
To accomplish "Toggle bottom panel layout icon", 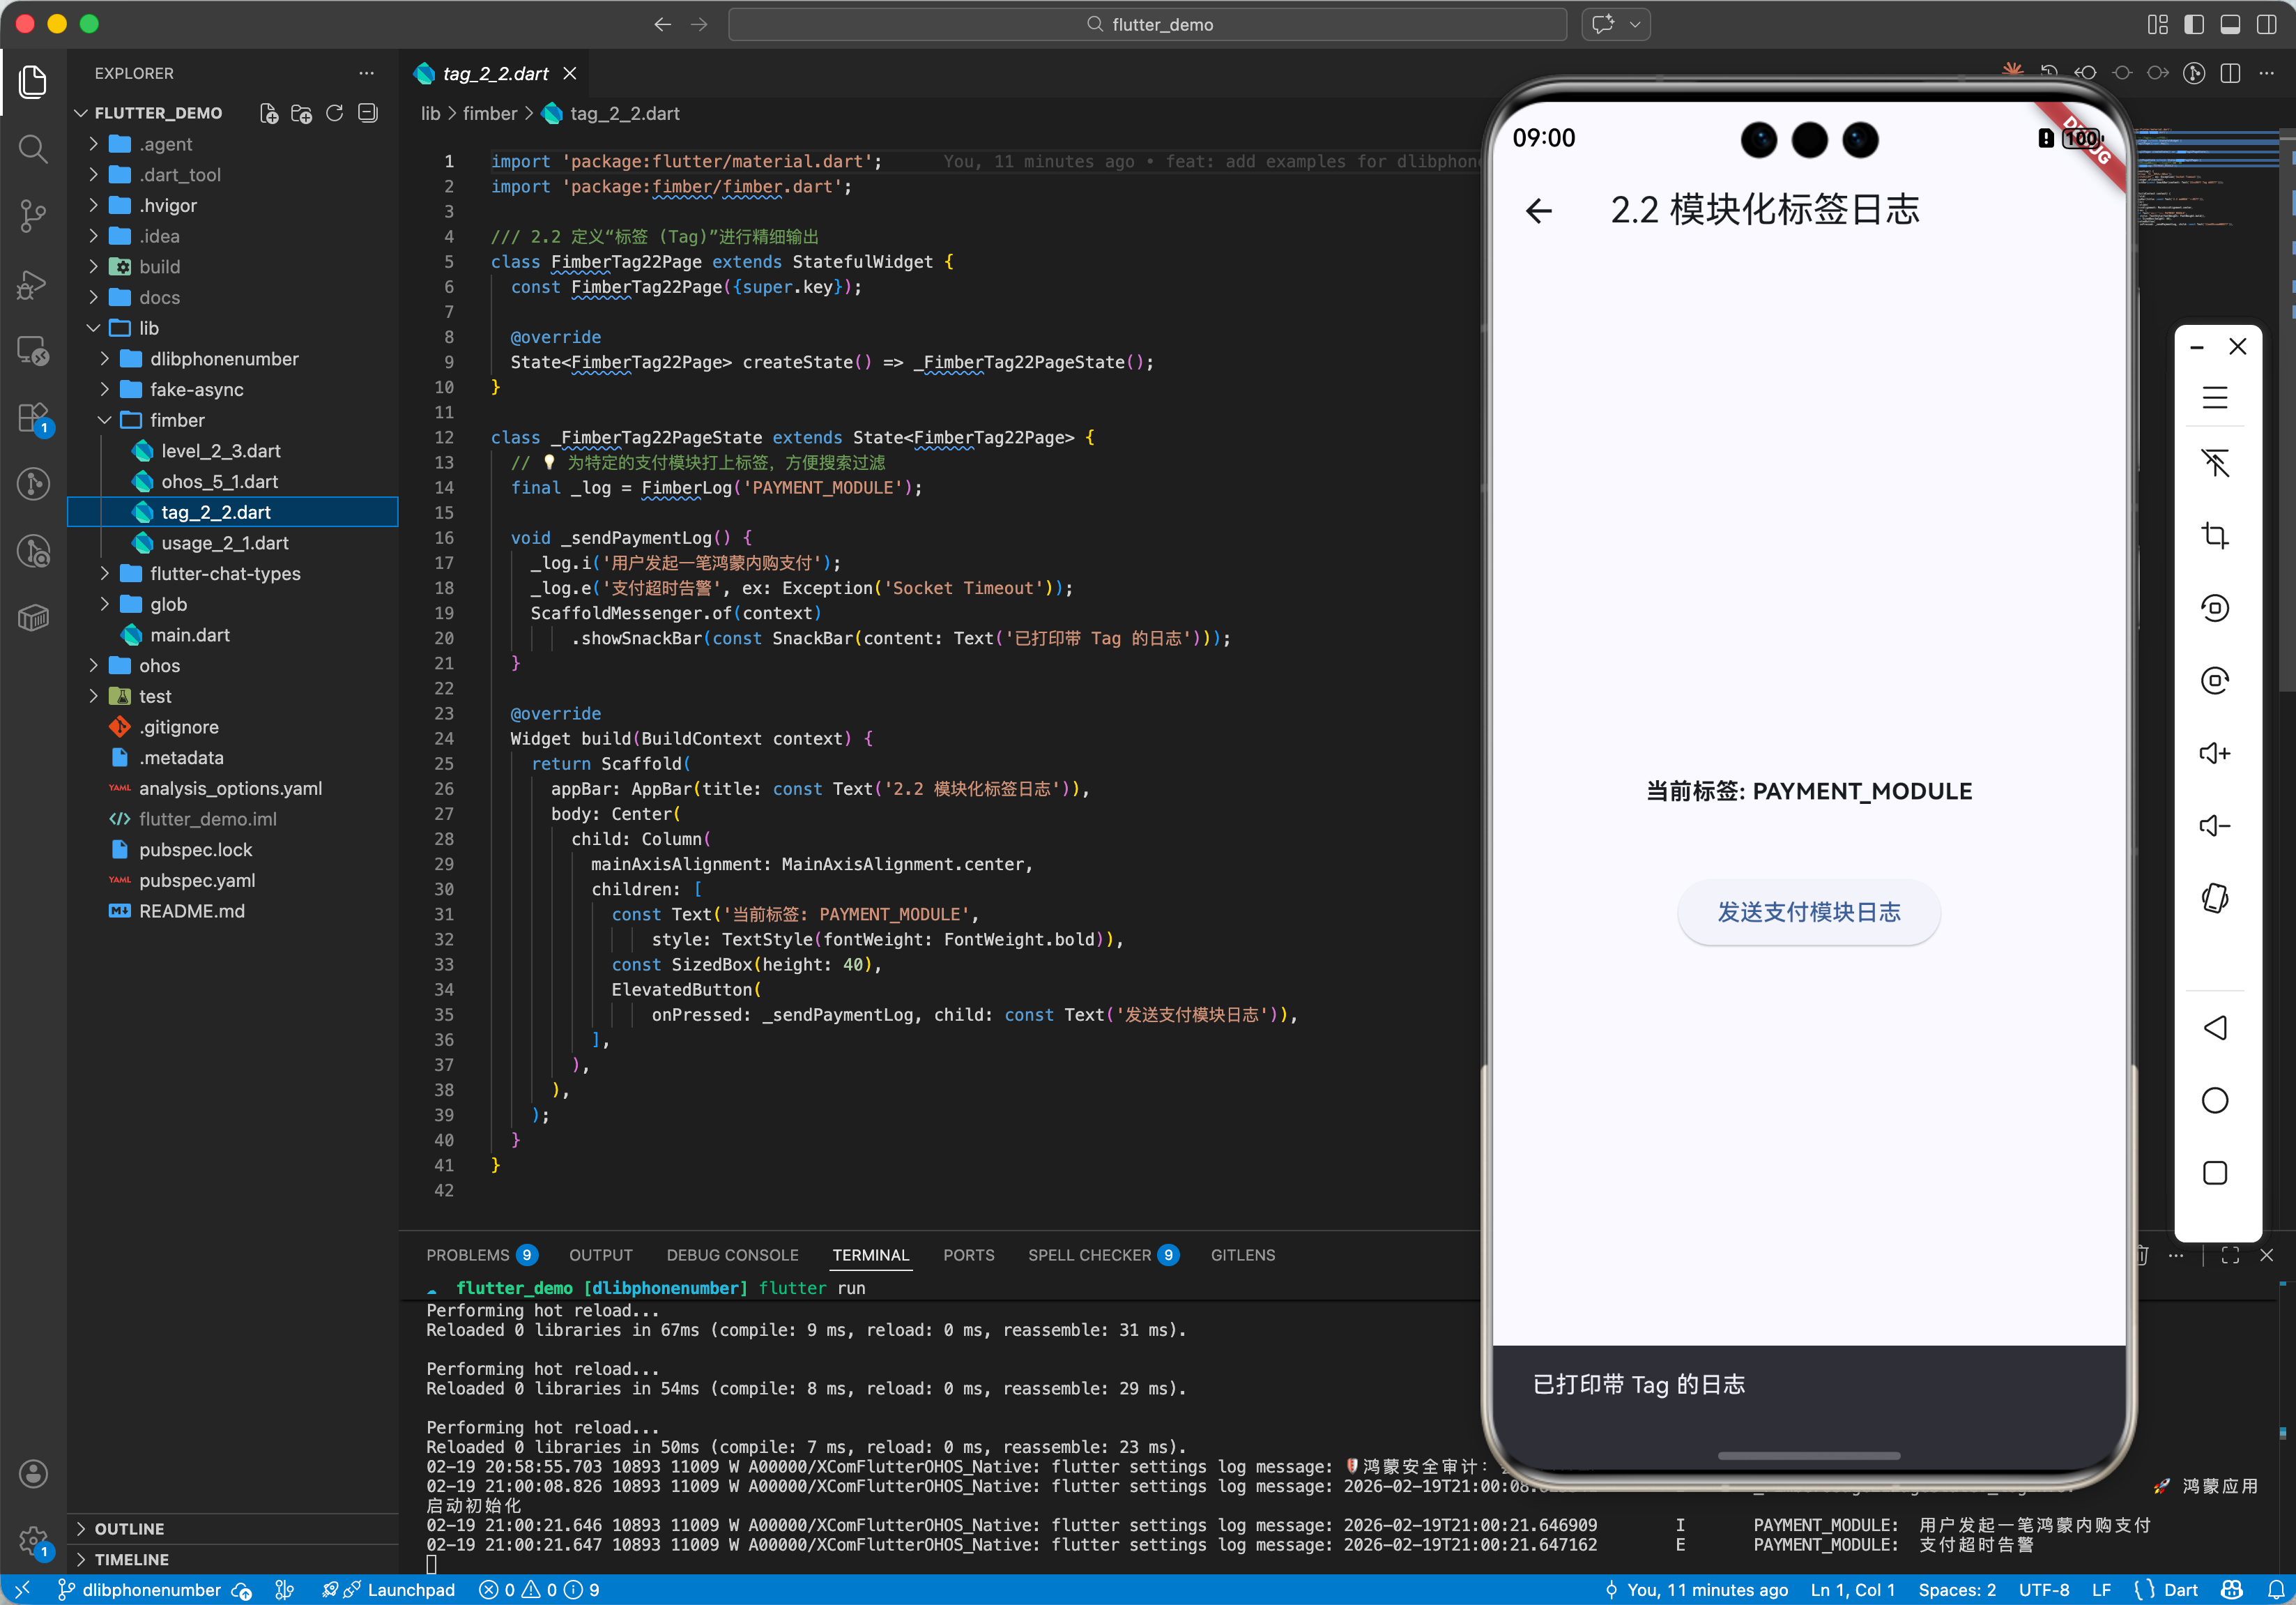I will click(x=2230, y=24).
